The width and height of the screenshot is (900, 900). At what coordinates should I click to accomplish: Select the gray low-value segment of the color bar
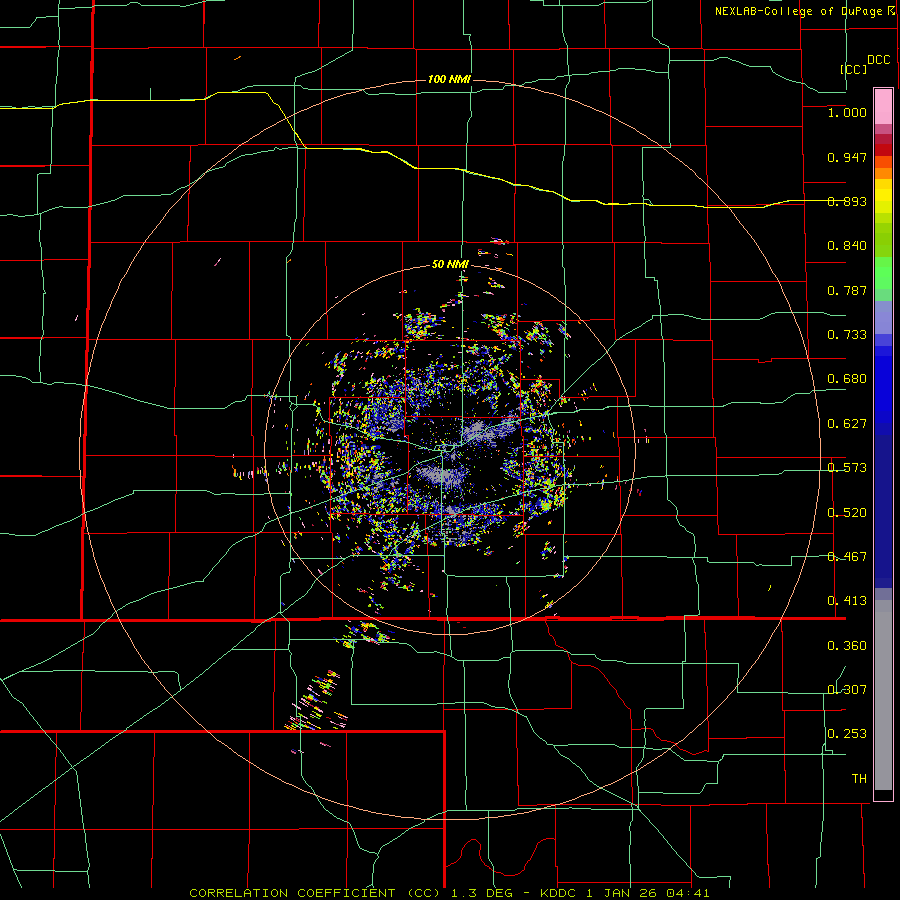point(883,695)
